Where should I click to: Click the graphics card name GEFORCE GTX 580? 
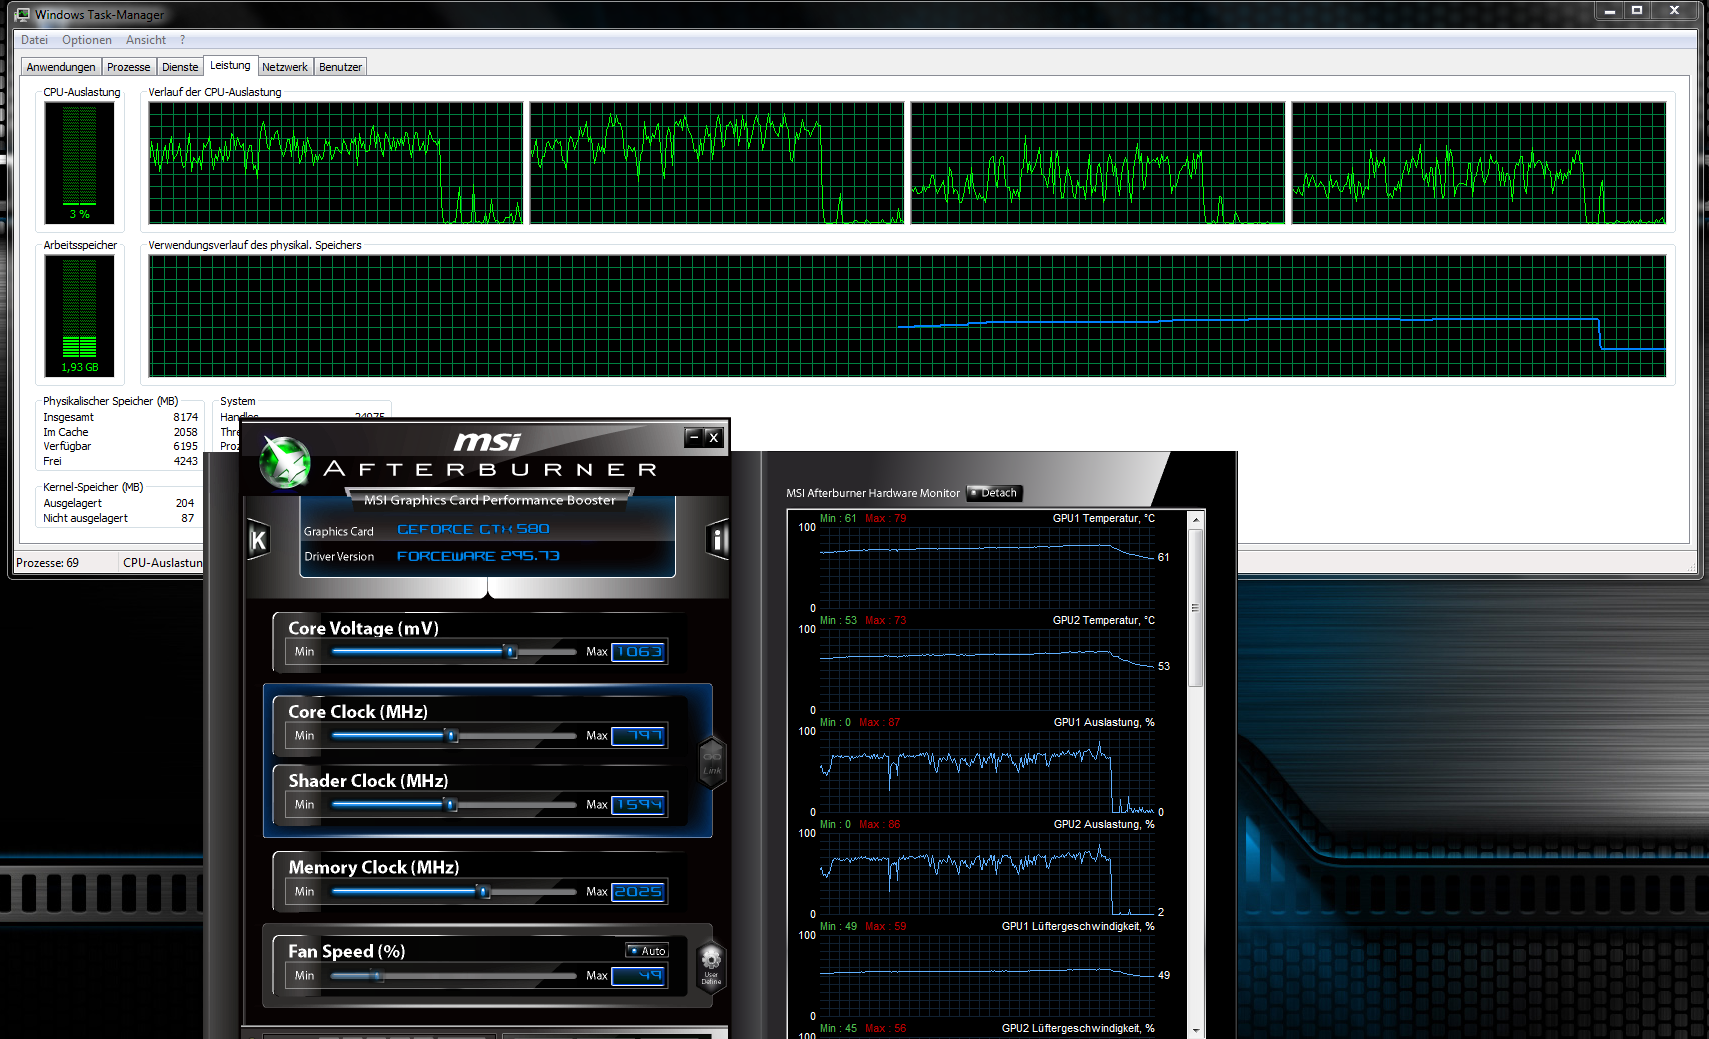[474, 530]
